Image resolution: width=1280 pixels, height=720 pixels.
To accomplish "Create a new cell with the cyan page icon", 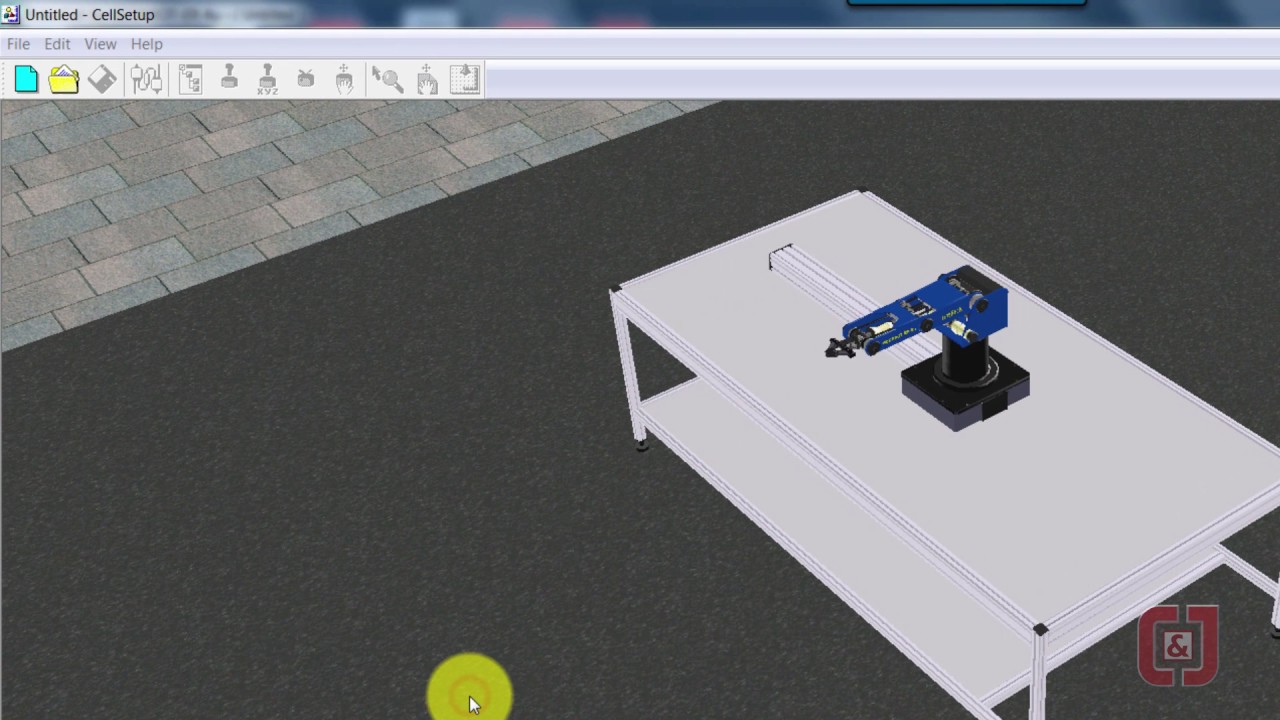I will (x=26, y=80).
